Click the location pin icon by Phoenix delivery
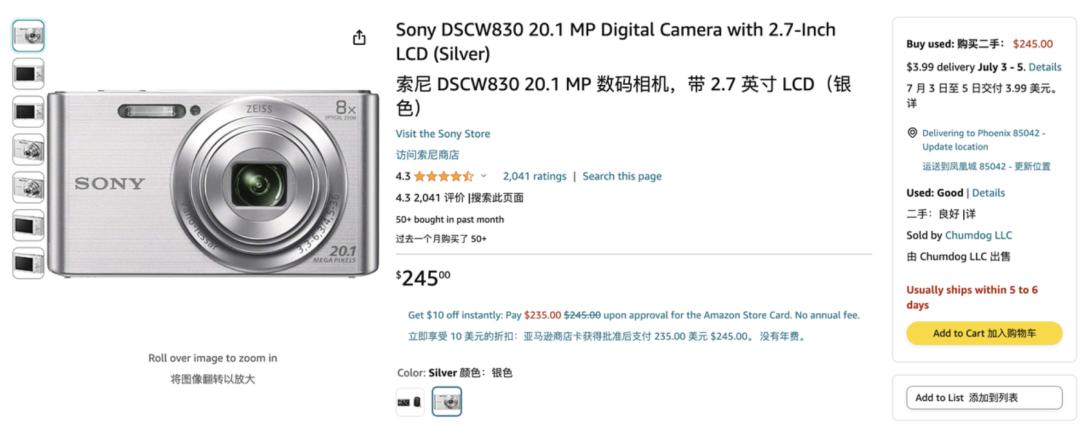This screenshot has width=1080, height=435. tap(912, 133)
